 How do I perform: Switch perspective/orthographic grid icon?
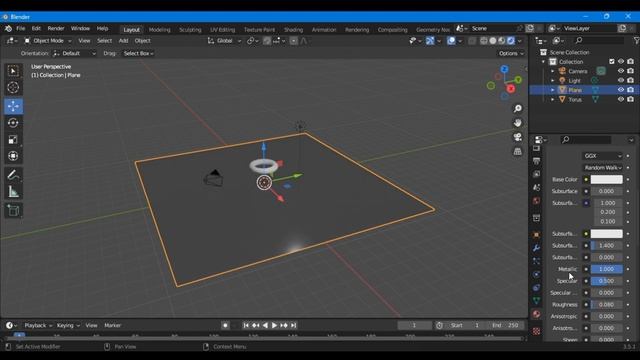(518, 151)
